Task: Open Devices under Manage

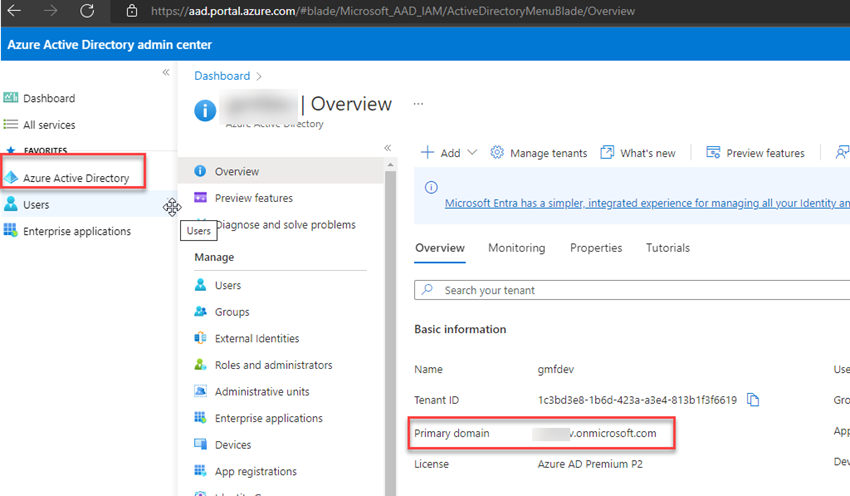Action: [x=233, y=445]
